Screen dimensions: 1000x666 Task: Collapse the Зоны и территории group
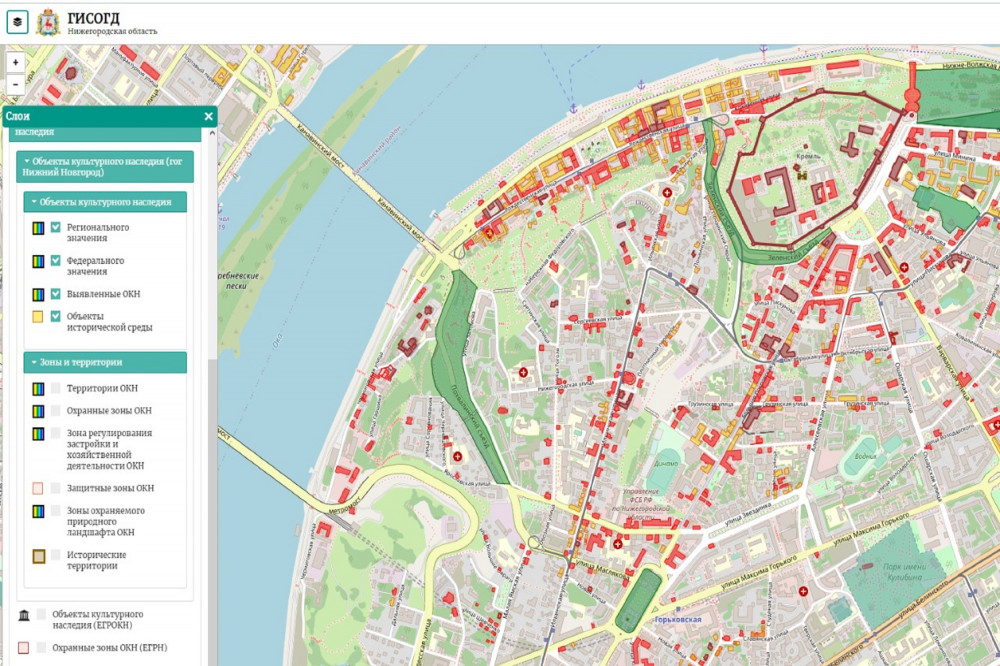point(105,362)
